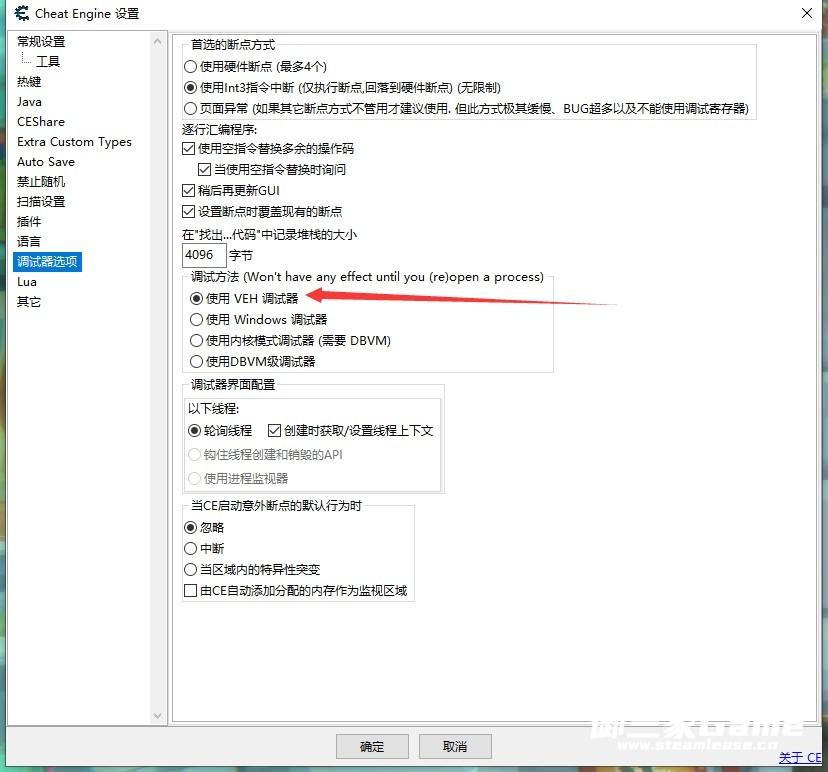The height and width of the screenshot is (772, 828).
Task: Disable 设置断点时覆盖现有的断点 checkbox
Action: tap(189, 212)
